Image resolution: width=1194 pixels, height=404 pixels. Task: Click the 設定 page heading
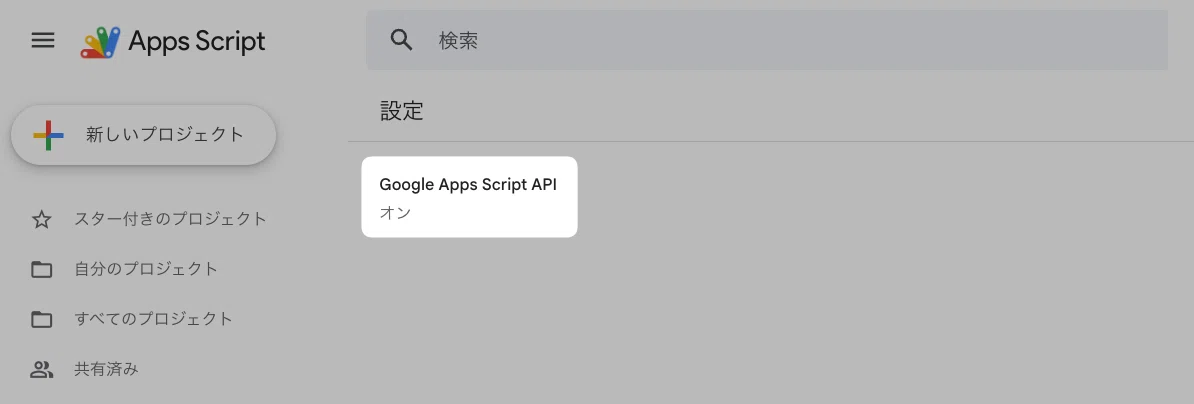(401, 111)
